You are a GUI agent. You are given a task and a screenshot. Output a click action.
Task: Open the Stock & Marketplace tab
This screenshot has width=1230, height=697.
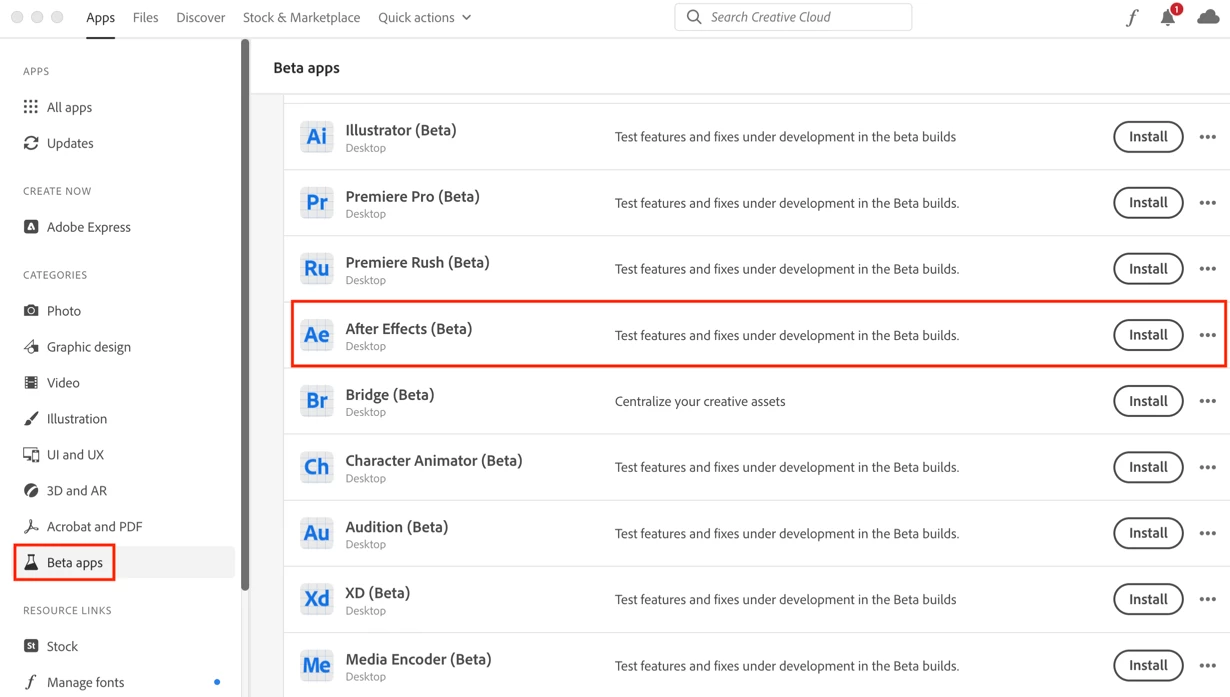tap(301, 17)
